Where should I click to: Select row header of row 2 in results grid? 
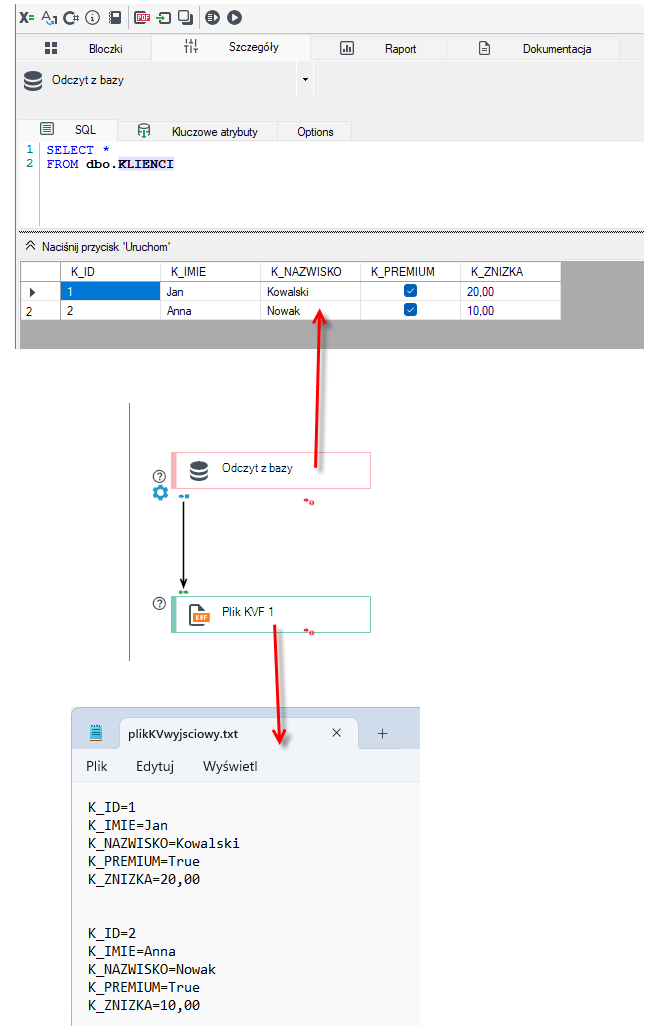41,311
